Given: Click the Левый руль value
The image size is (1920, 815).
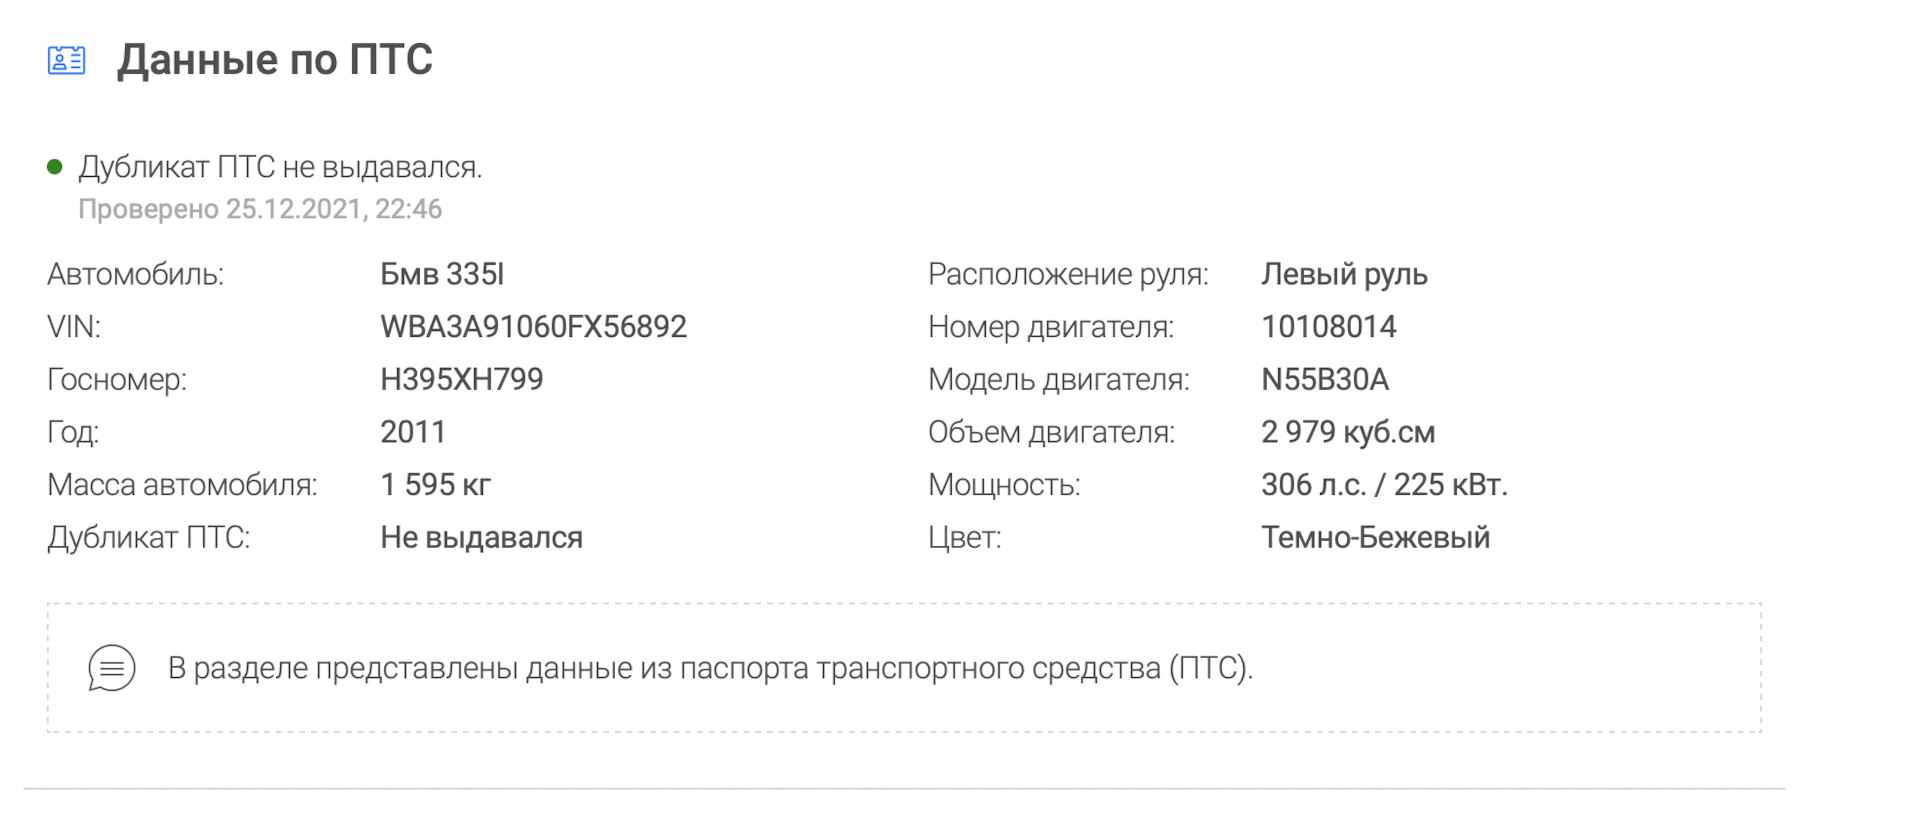Looking at the screenshot, I should [1344, 274].
